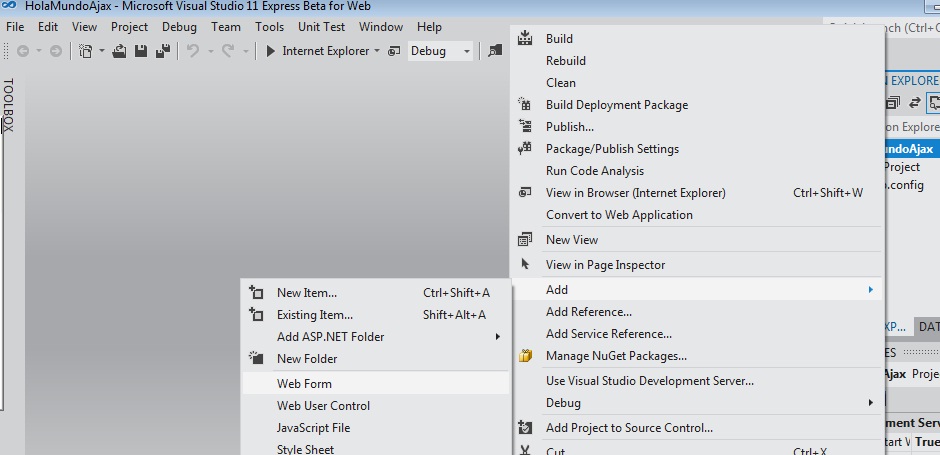Image resolution: width=940 pixels, height=455 pixels.
Task: Click Internet Explorer start button label
Action: click(326, 52)
